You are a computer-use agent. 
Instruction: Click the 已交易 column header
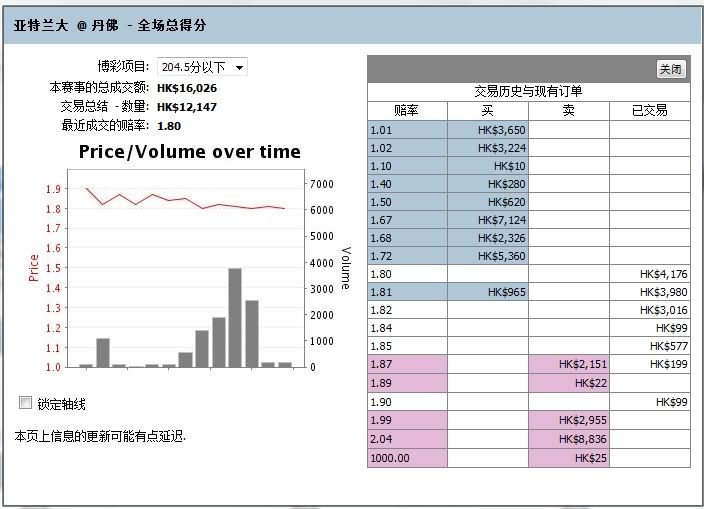pyautogui.click(x=650, y=110)
